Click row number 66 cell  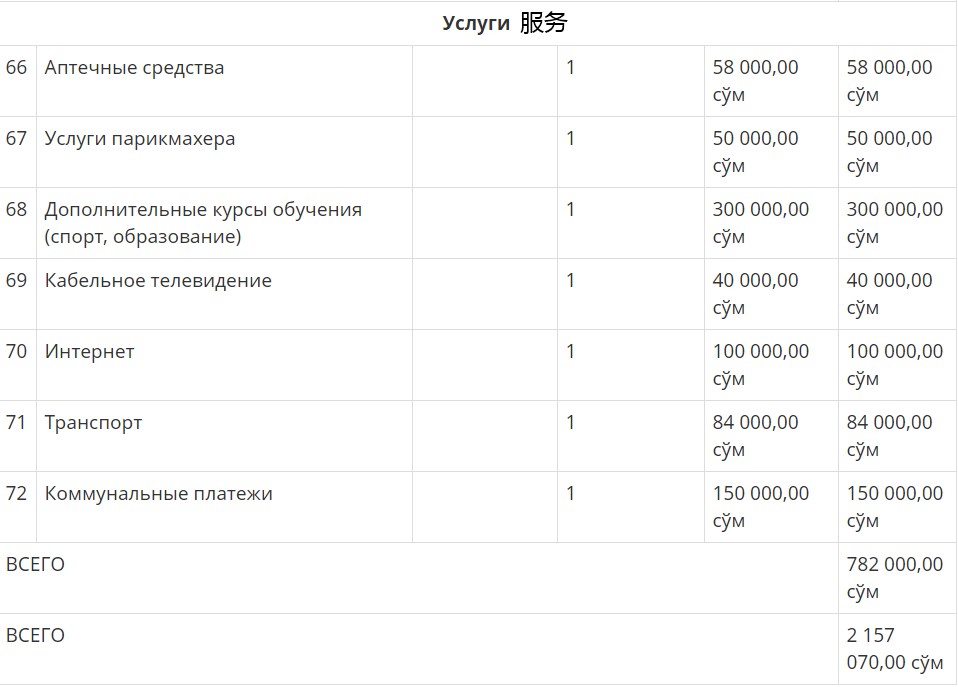point(17,68)
